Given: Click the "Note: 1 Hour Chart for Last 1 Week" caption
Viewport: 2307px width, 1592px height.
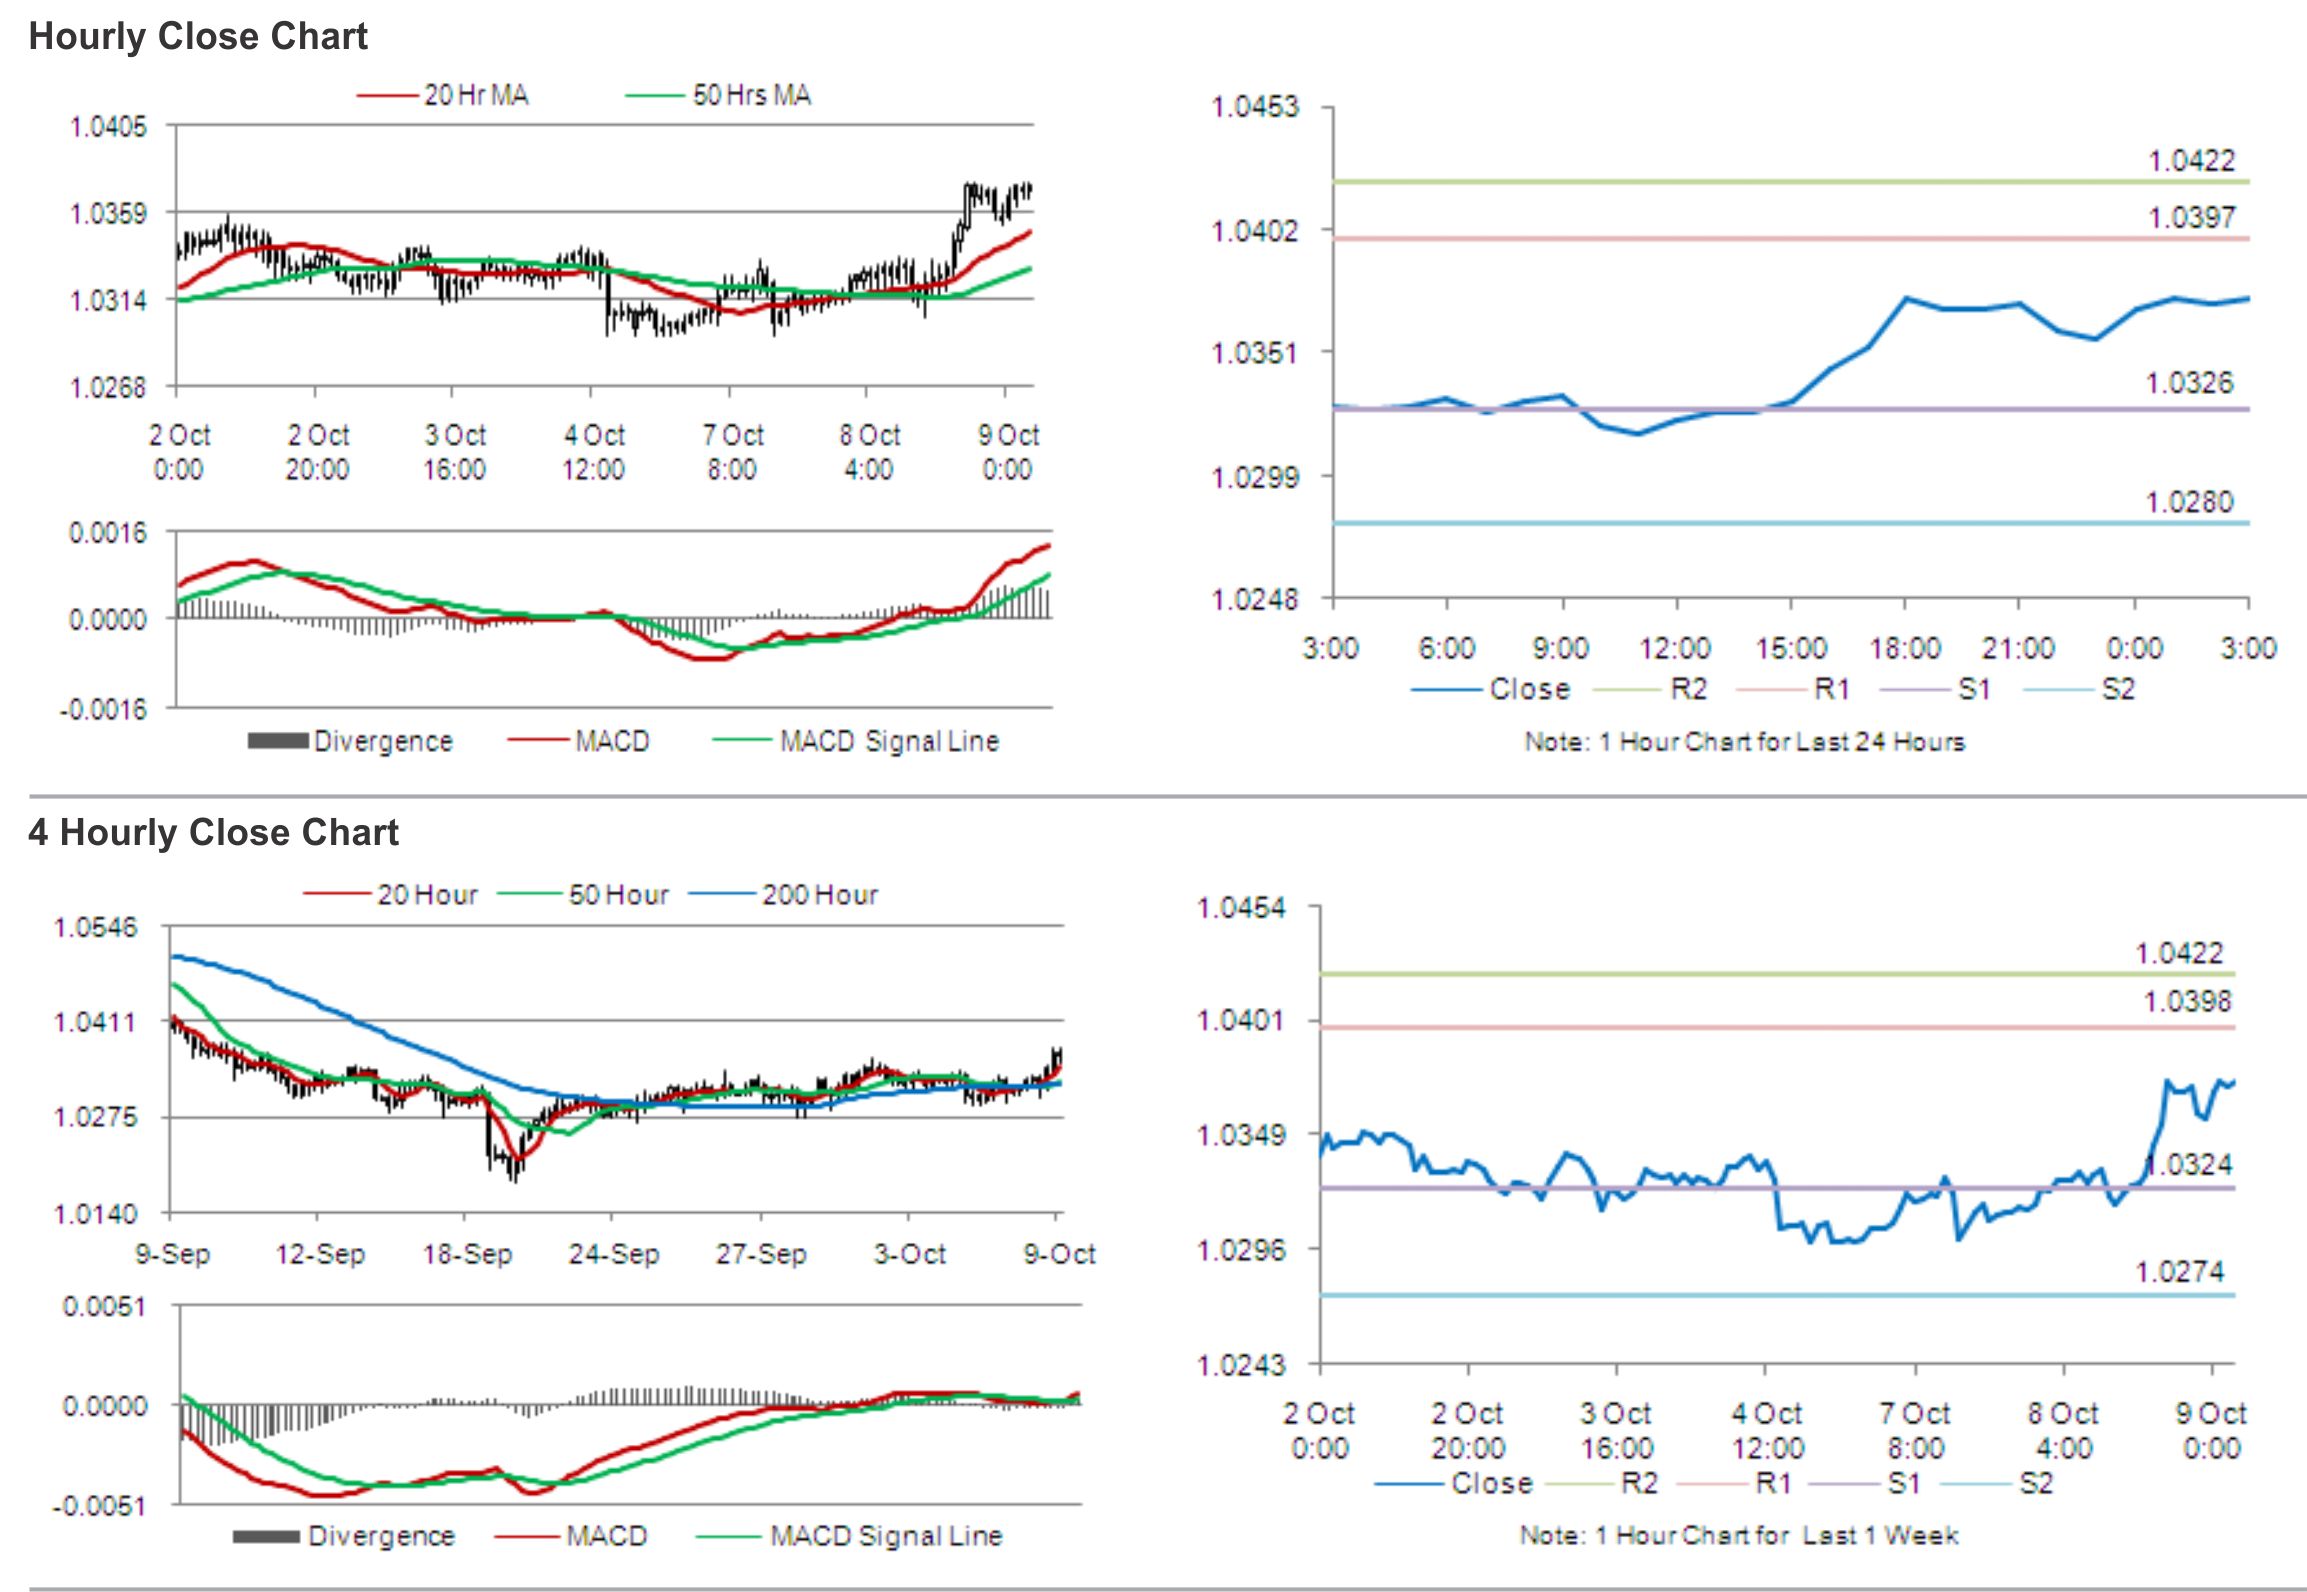Looking at the screenshot, I should 1739,1535.
